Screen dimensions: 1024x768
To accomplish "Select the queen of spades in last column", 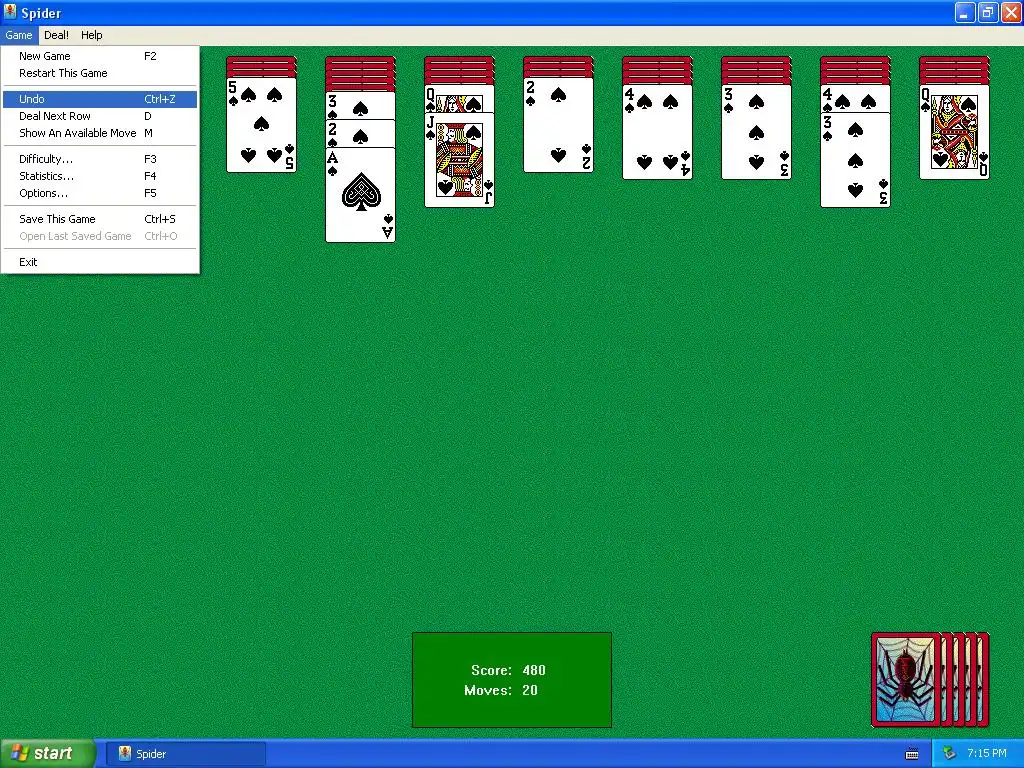I will point(954,132).
